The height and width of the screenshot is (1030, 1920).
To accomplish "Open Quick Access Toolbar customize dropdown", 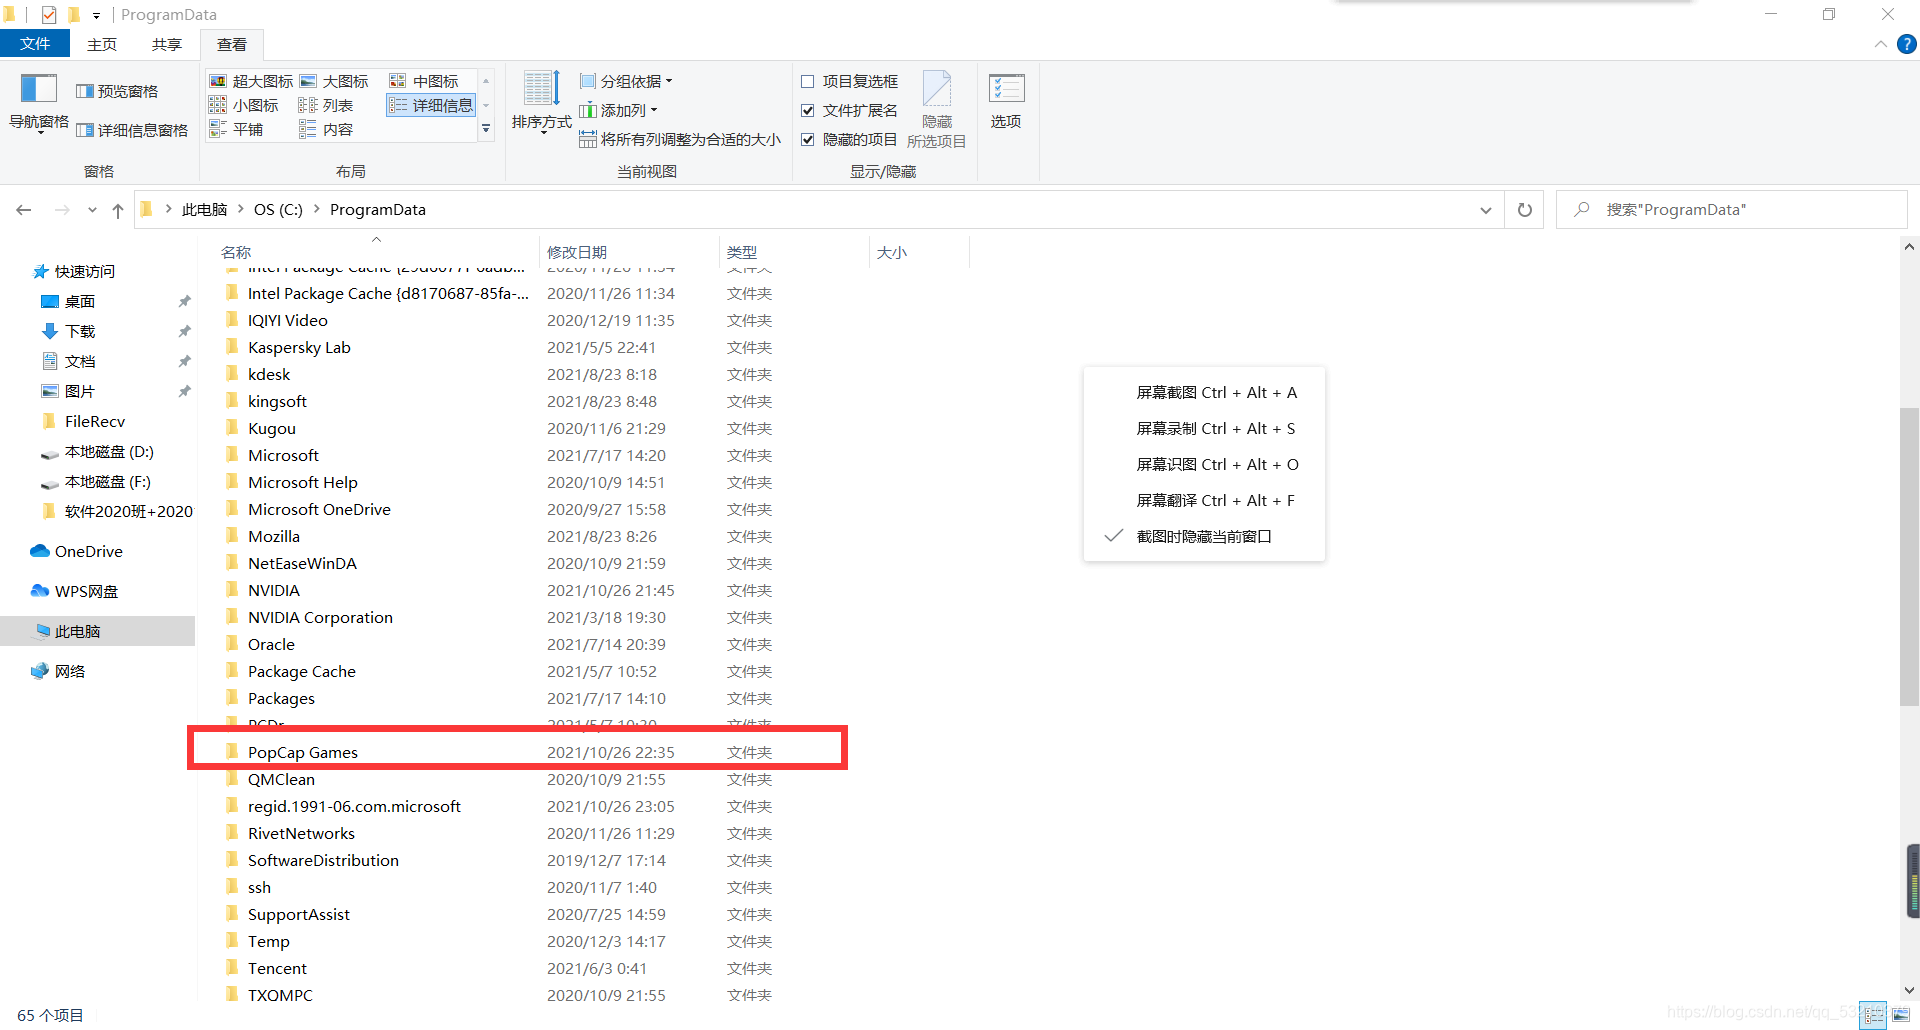I will 96,15.
